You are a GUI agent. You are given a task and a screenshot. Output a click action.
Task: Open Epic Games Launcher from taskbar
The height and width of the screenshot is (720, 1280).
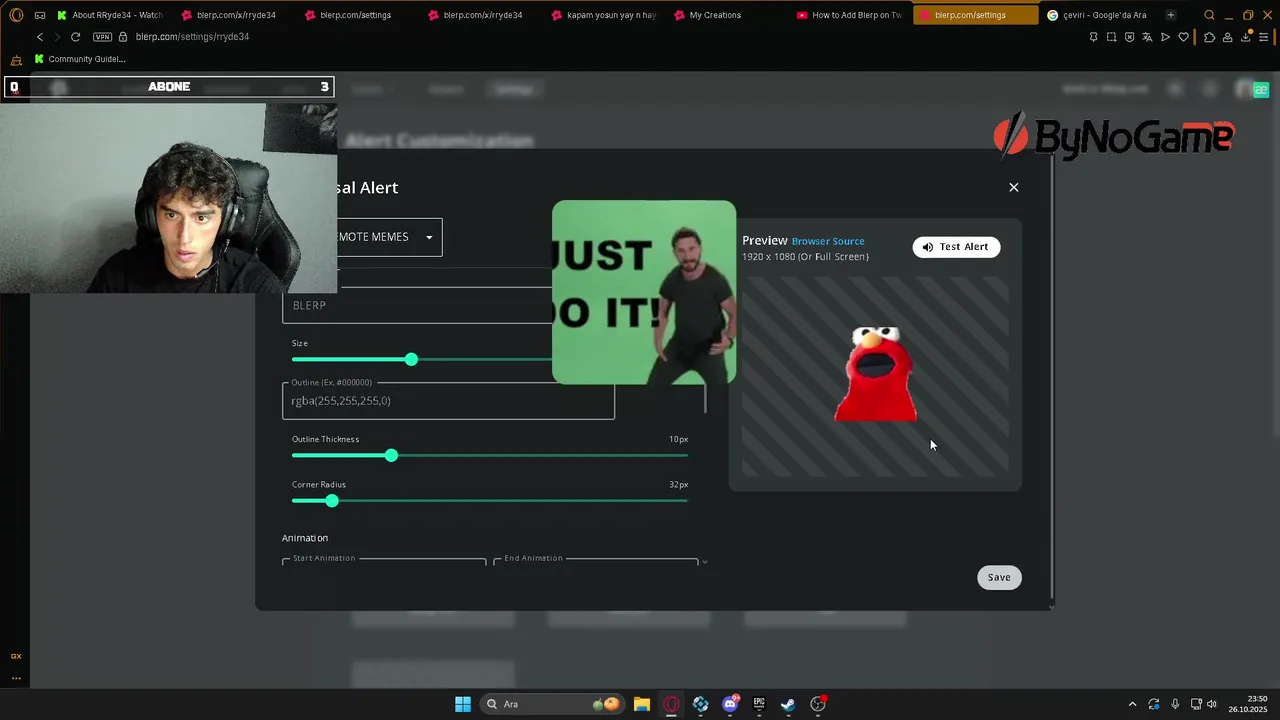(759, 704)
